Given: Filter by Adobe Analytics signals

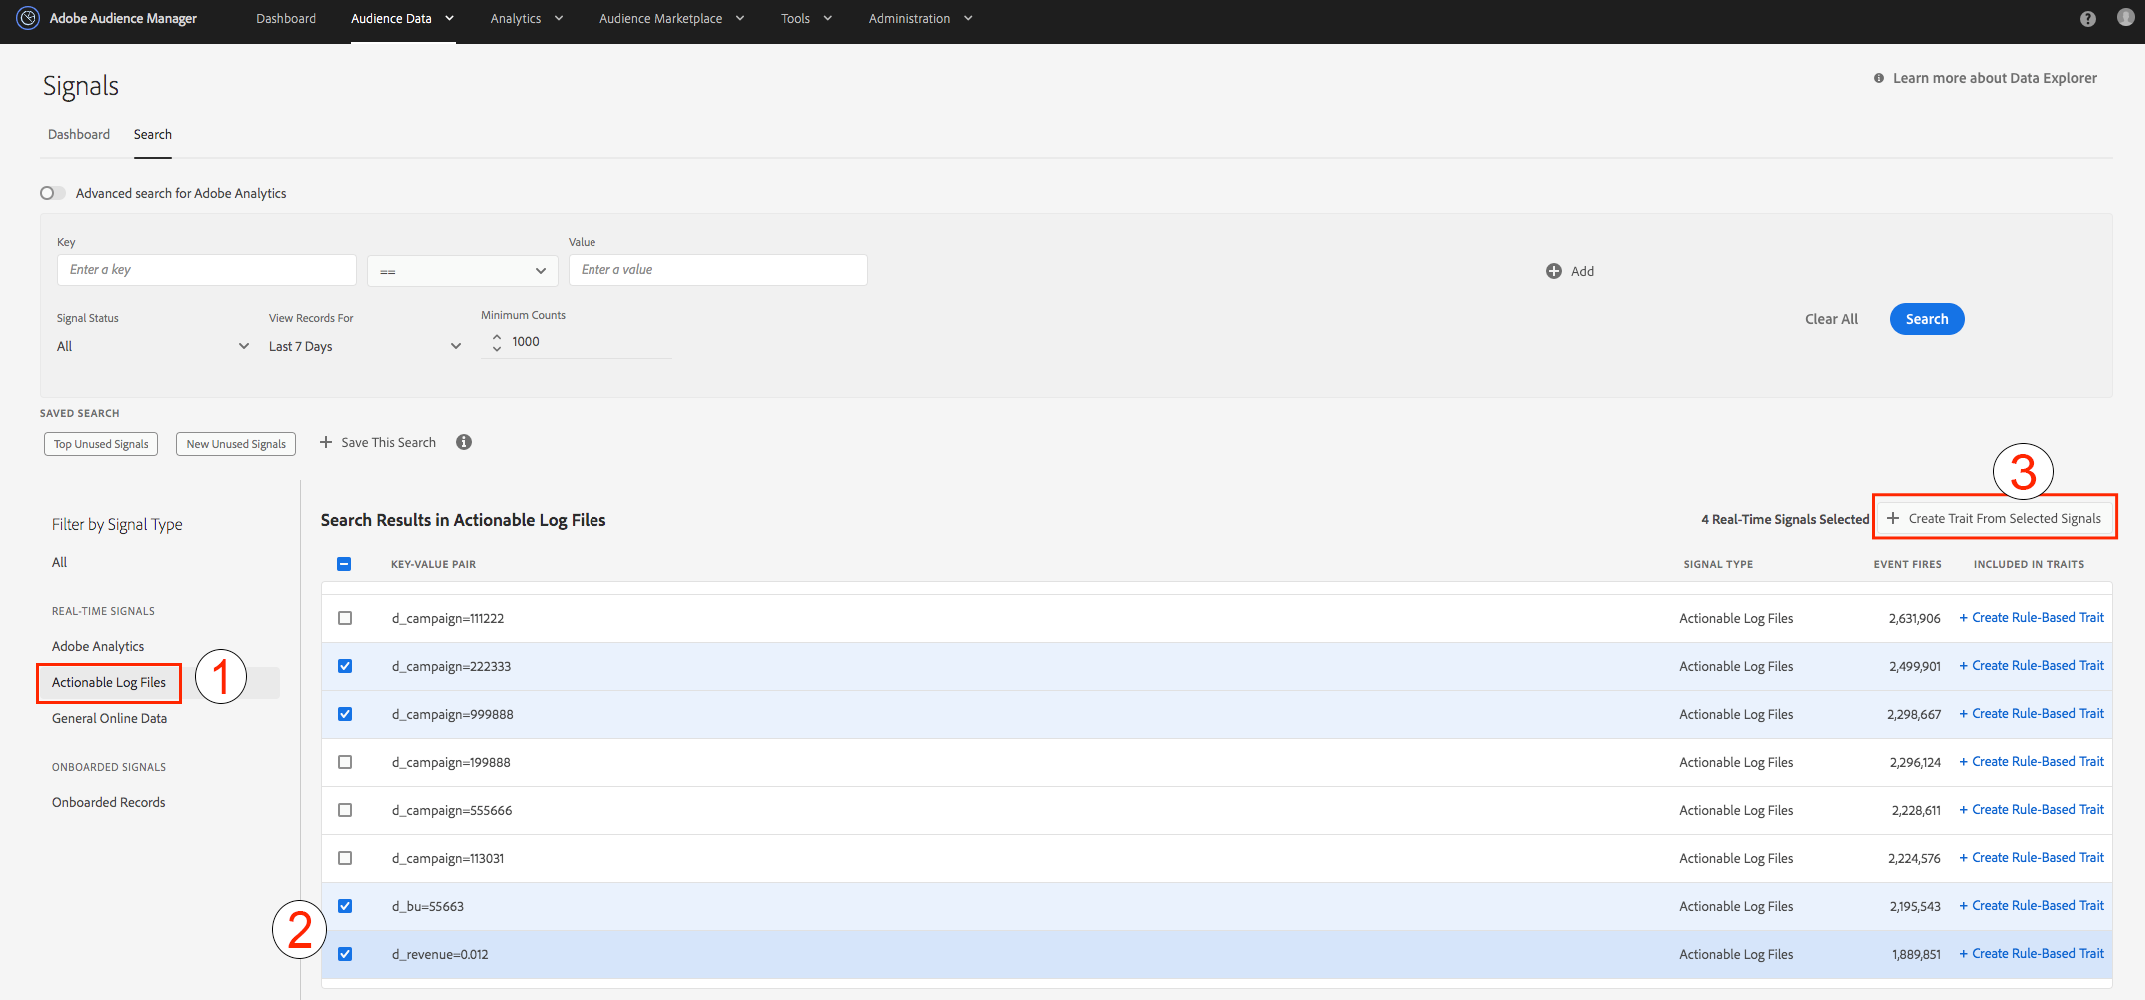Looking at the screenshot, I should (x=98, y=646).
